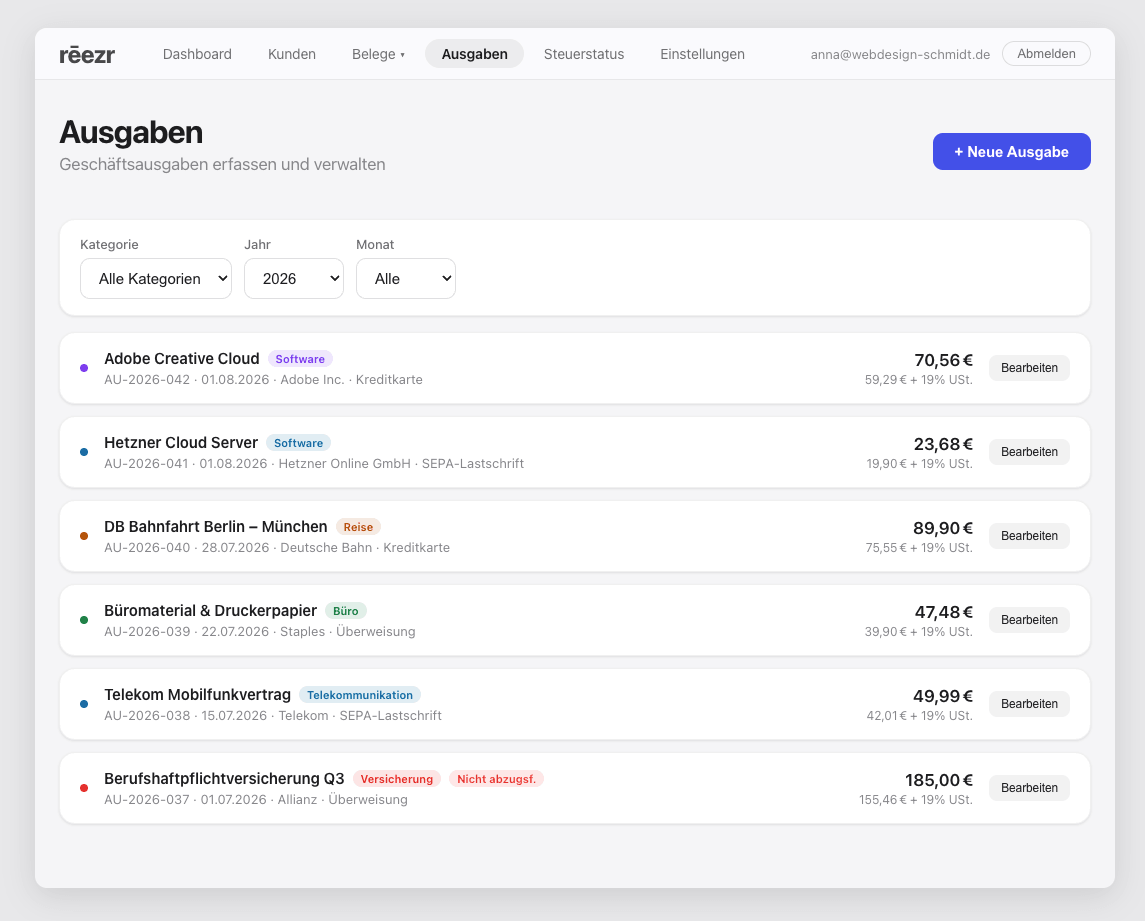Click the 155,46 € + 19% USt. breakdown

(916, 800)
